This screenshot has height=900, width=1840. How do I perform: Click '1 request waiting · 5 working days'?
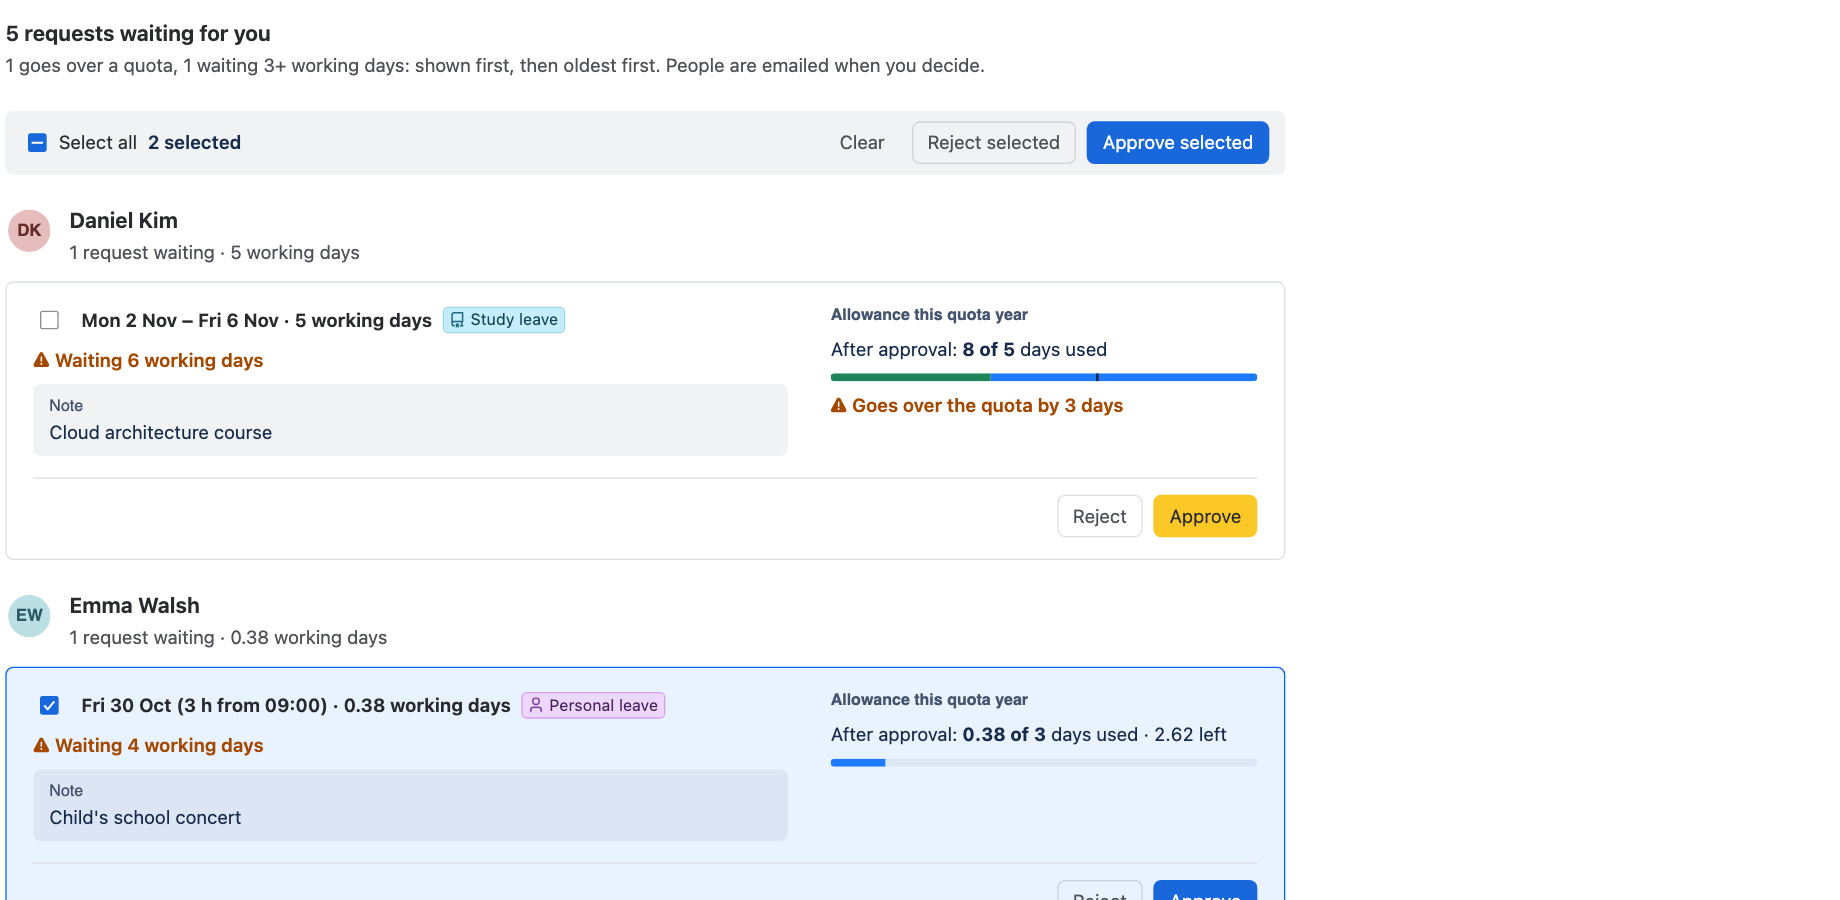215,253
